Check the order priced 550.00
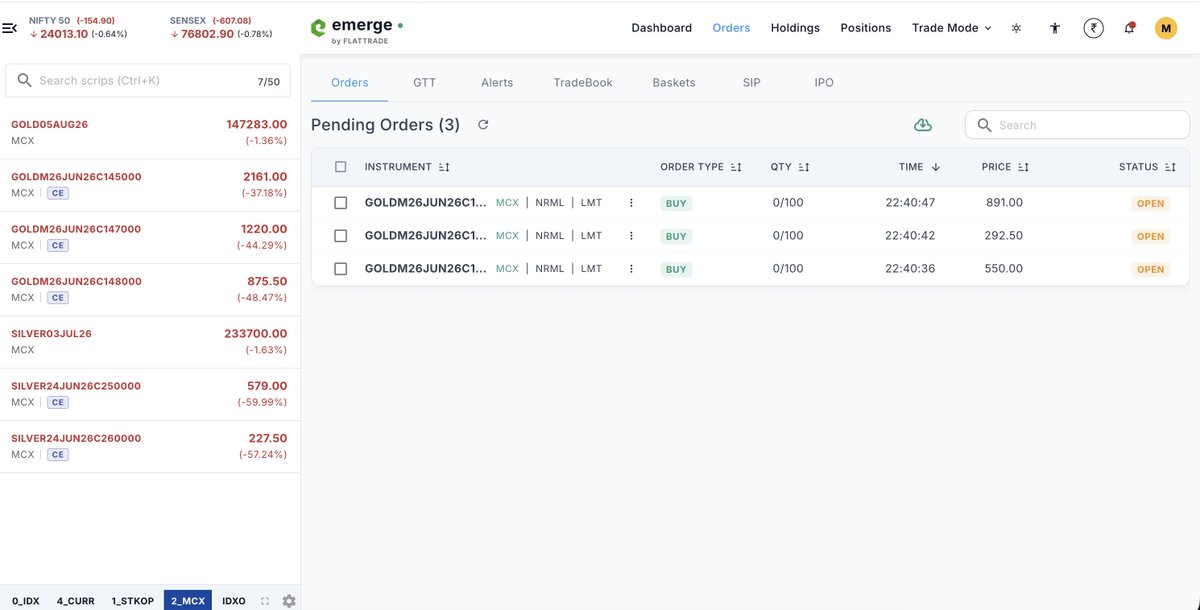This screenshot has height=610, width=1200. point(341,269)
